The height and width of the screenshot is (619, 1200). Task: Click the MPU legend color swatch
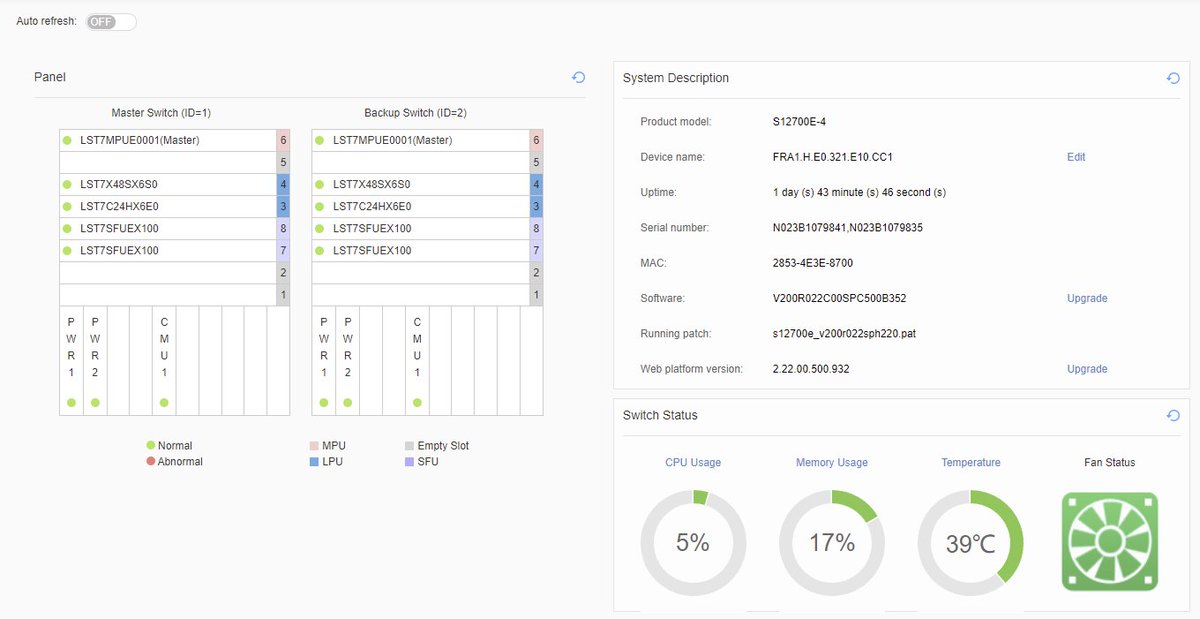coord(314,446)
